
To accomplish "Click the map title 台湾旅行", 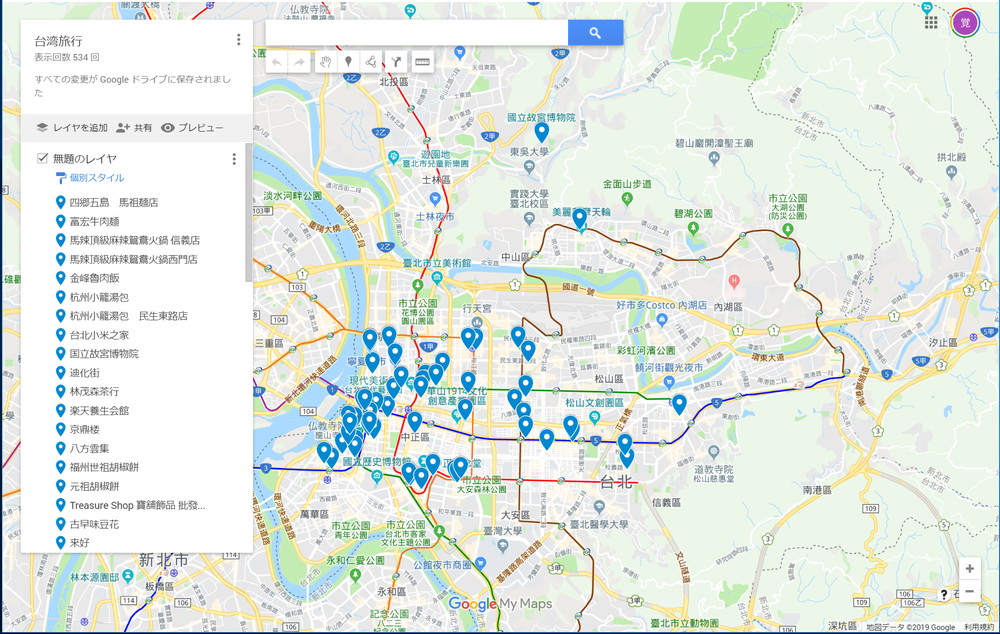I will pos(59,41).
